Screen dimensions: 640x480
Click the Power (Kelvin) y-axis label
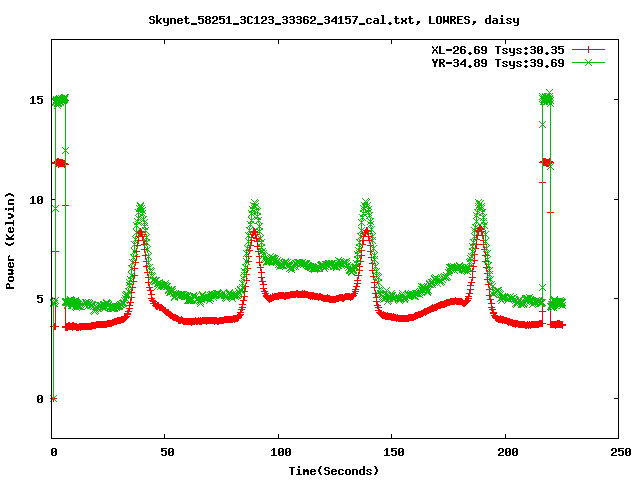[x=10, y=241]
